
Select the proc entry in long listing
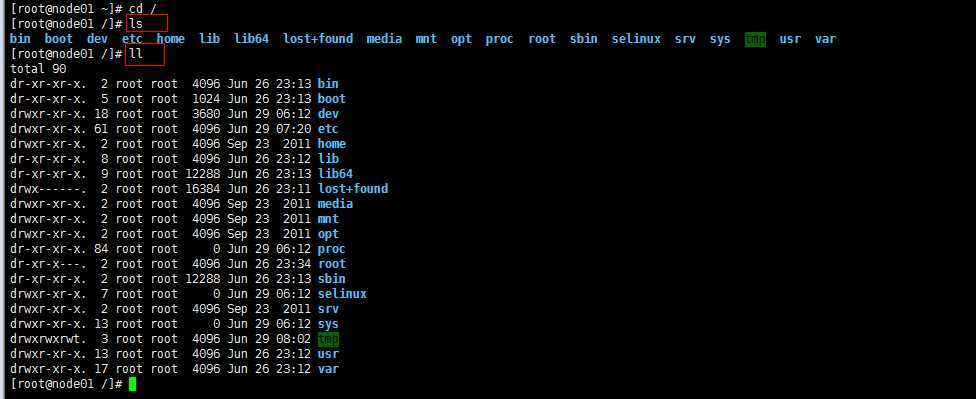331,249
